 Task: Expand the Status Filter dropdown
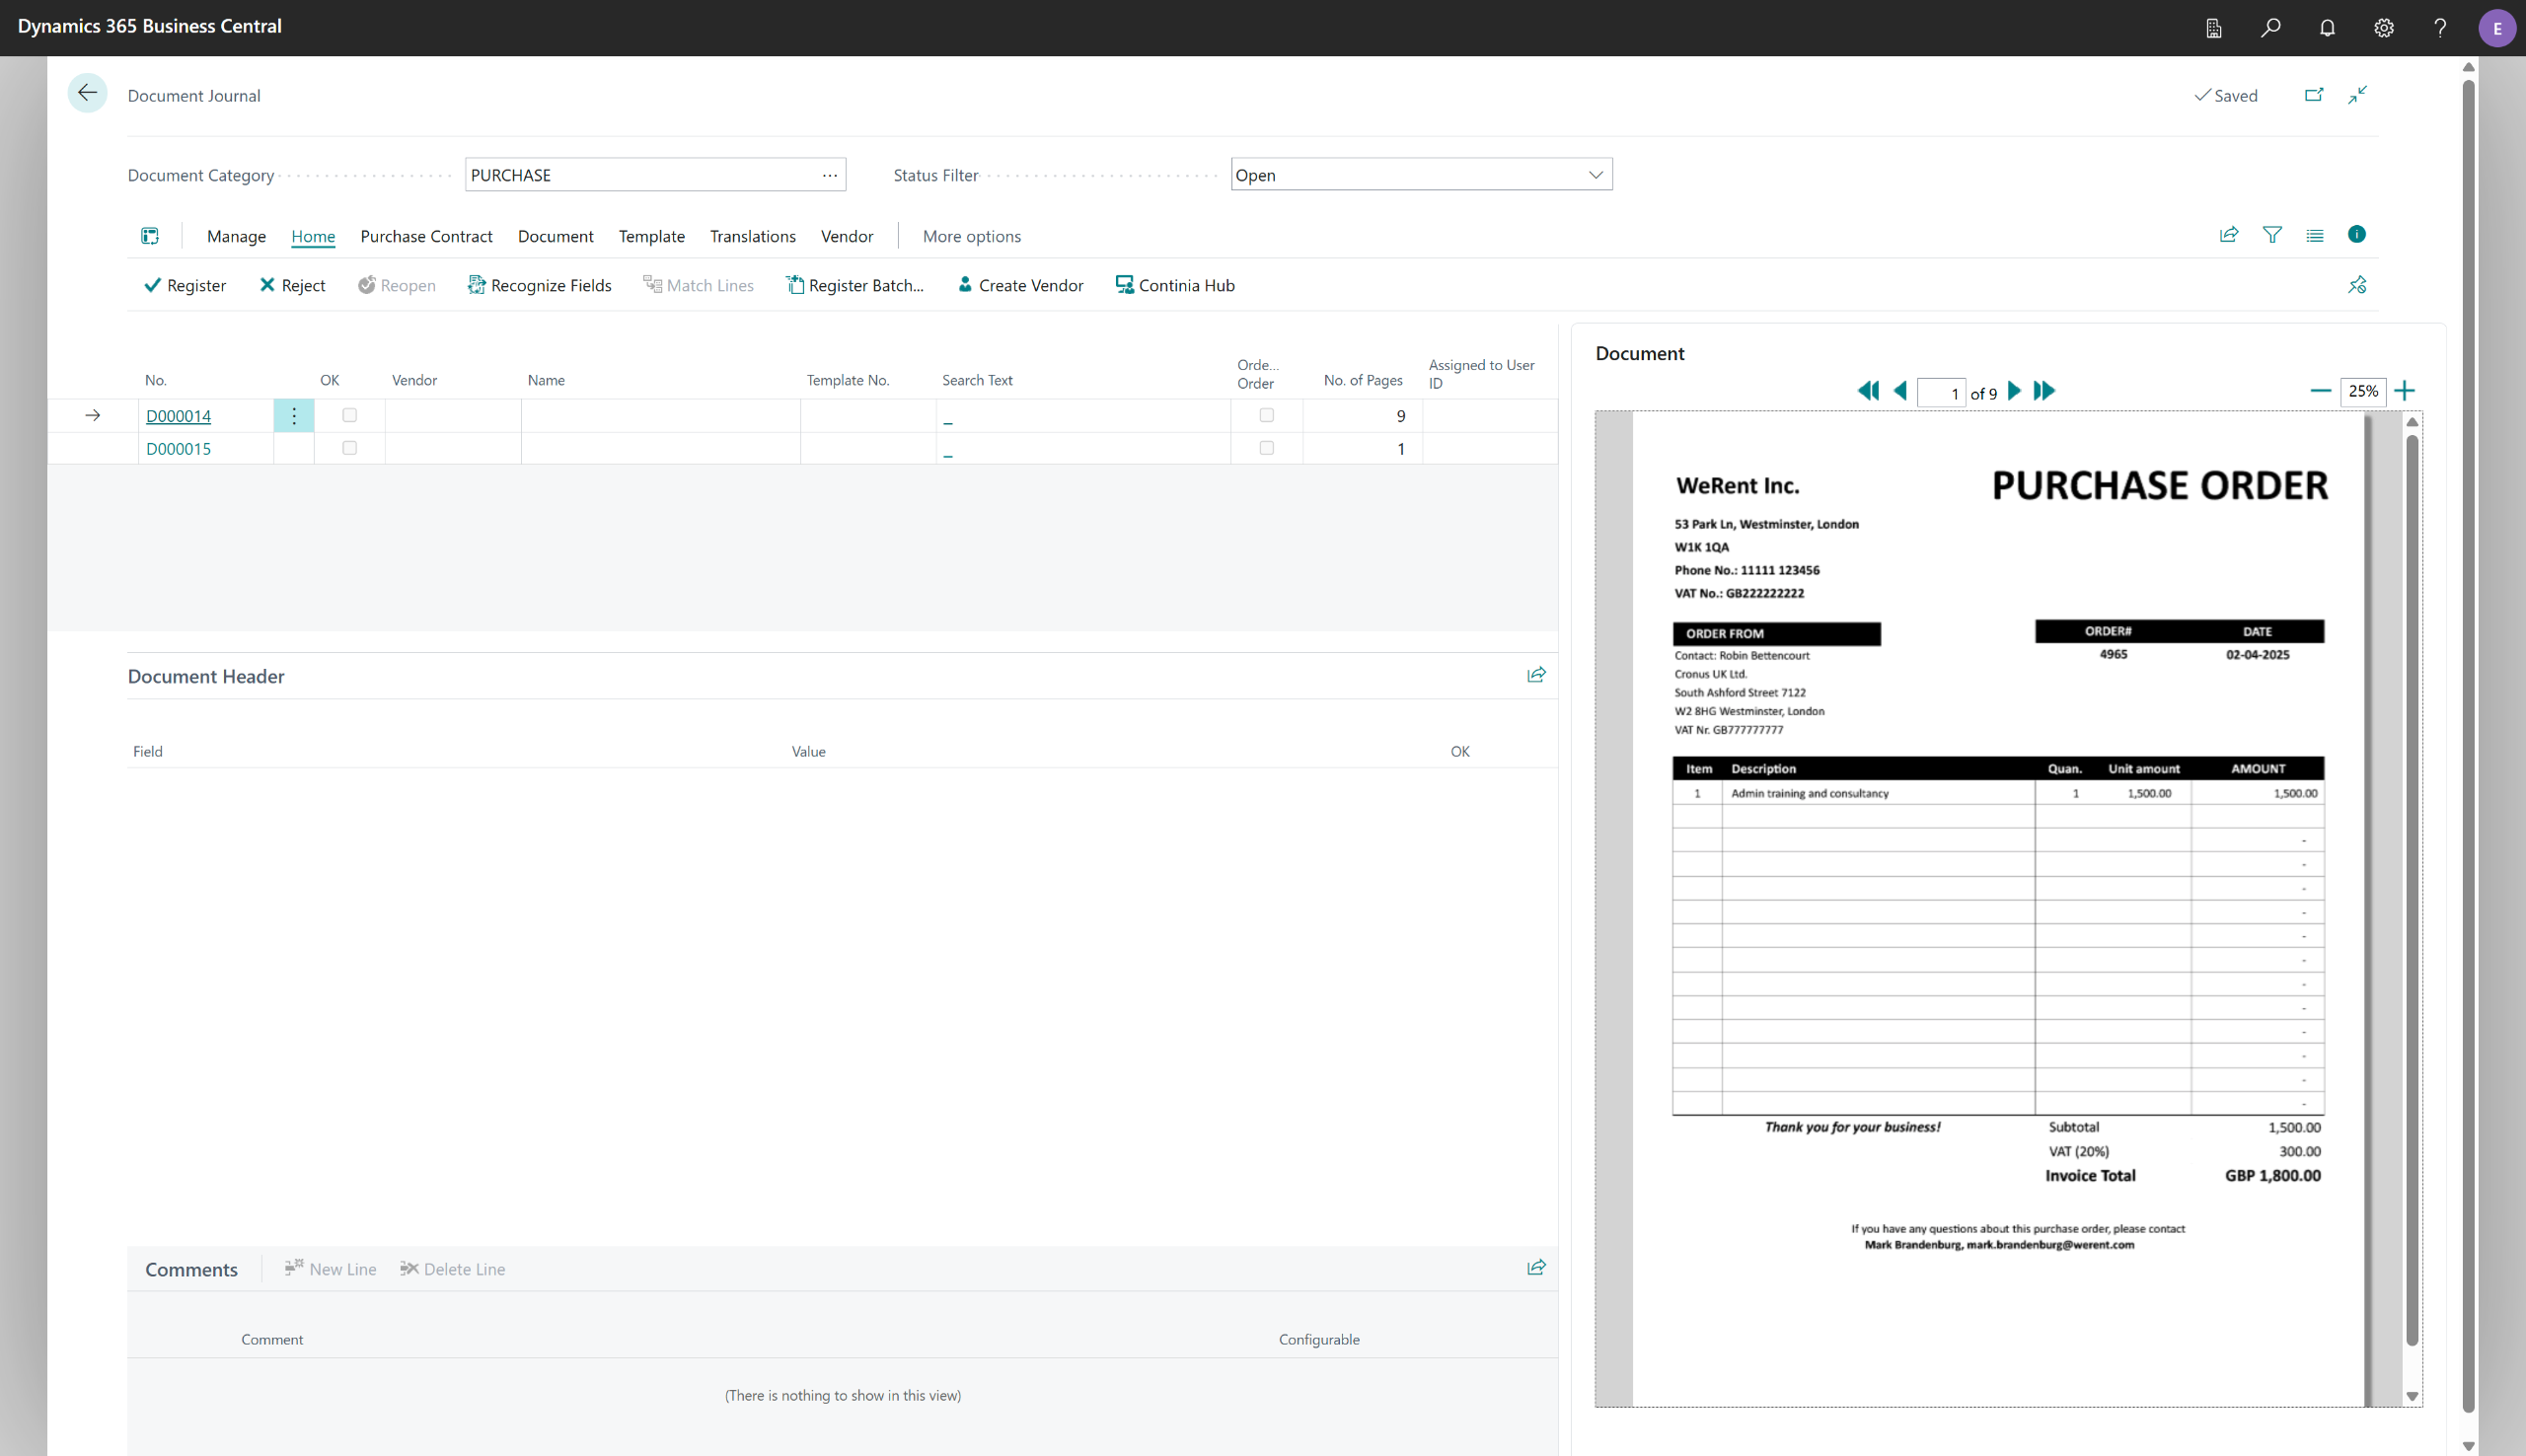pos(1596,175)
